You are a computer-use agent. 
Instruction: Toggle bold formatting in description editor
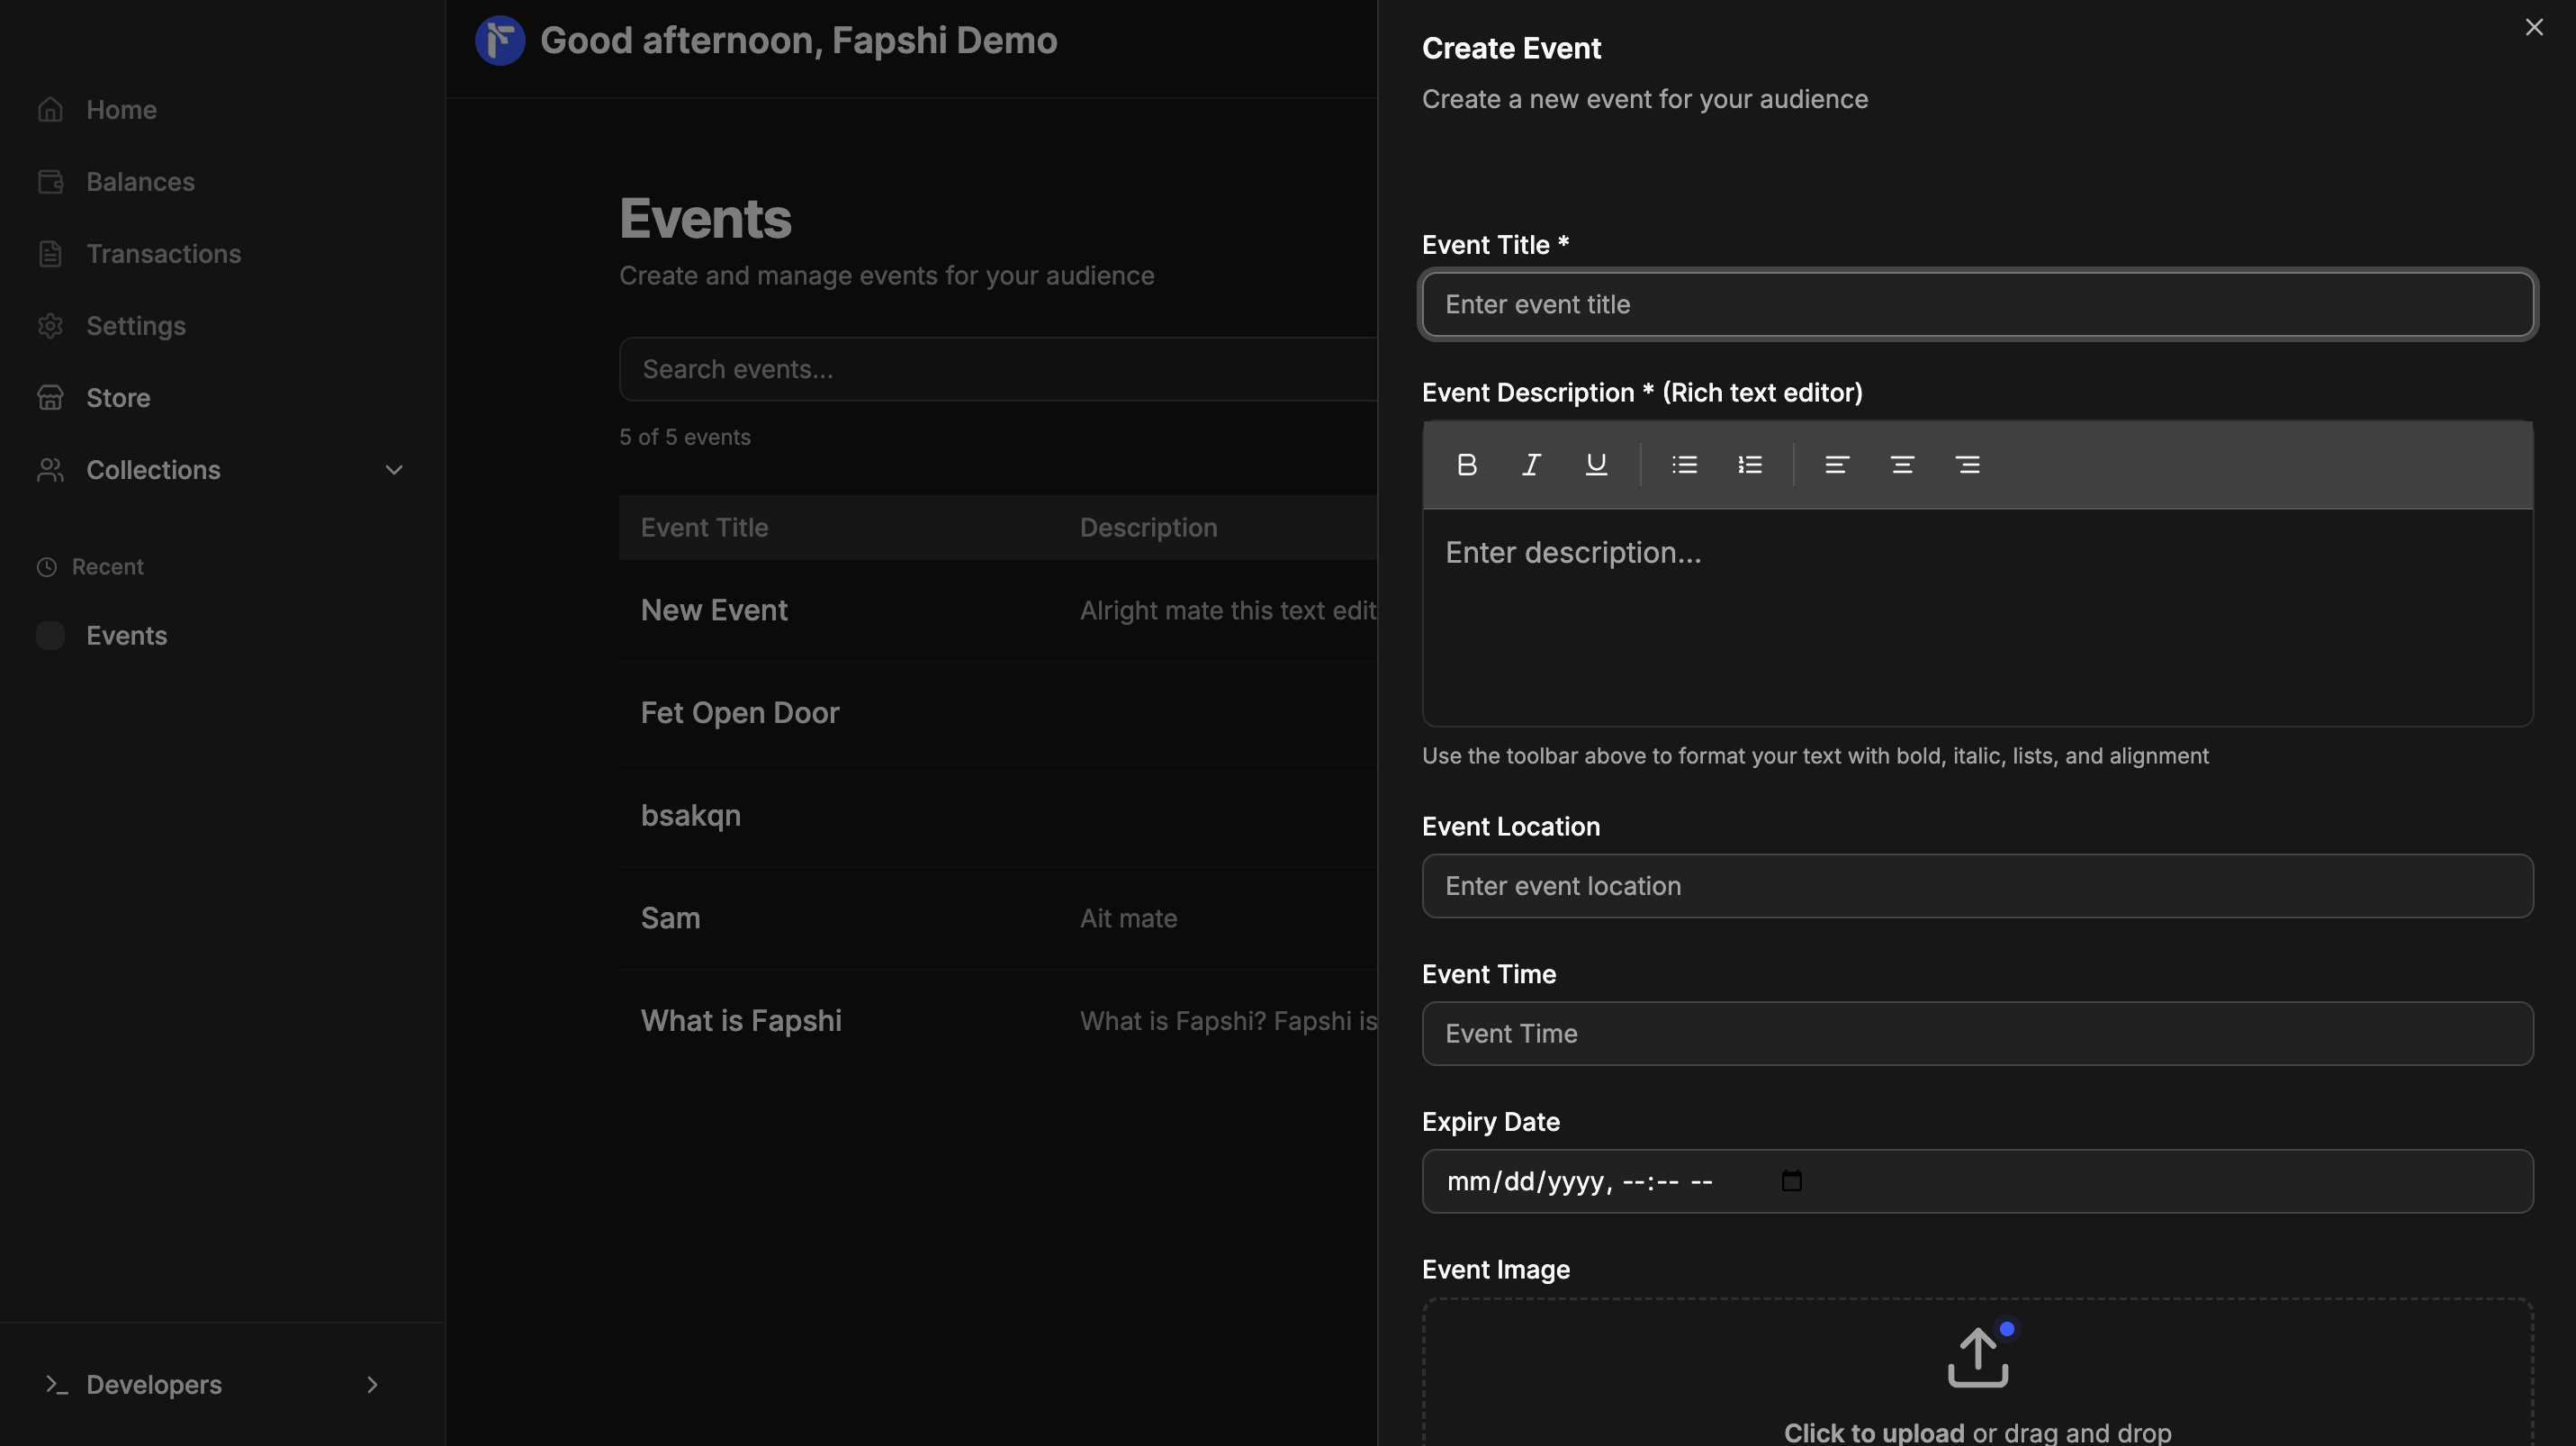click(x=1466, y=465)
